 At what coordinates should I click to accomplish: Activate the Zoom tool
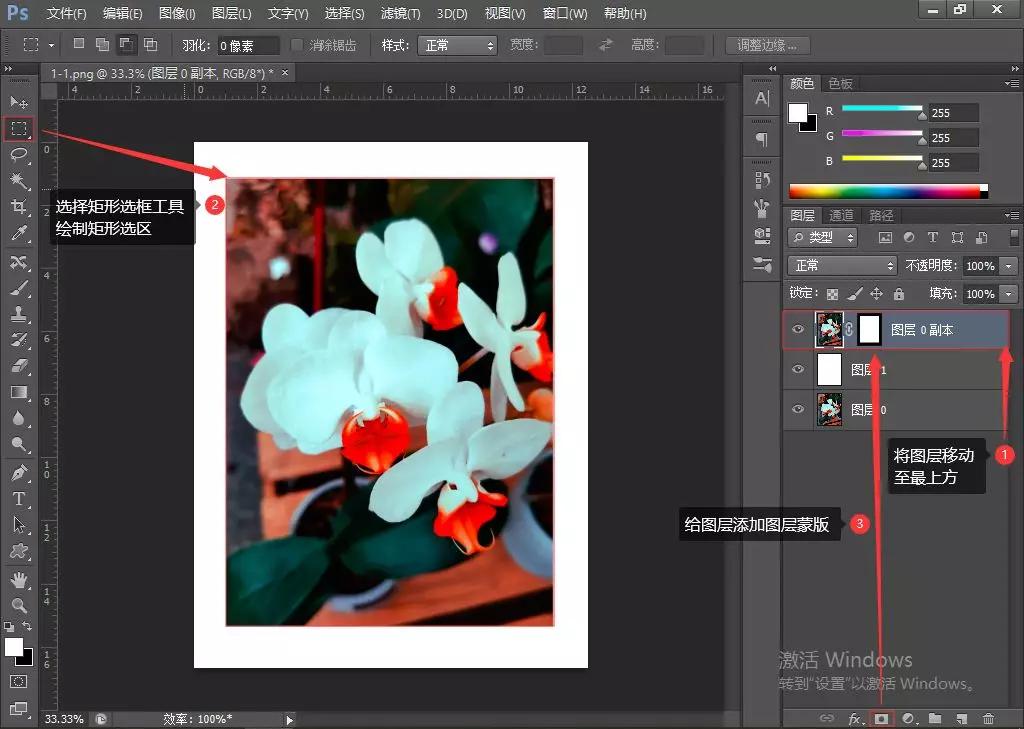pos(18,605)
